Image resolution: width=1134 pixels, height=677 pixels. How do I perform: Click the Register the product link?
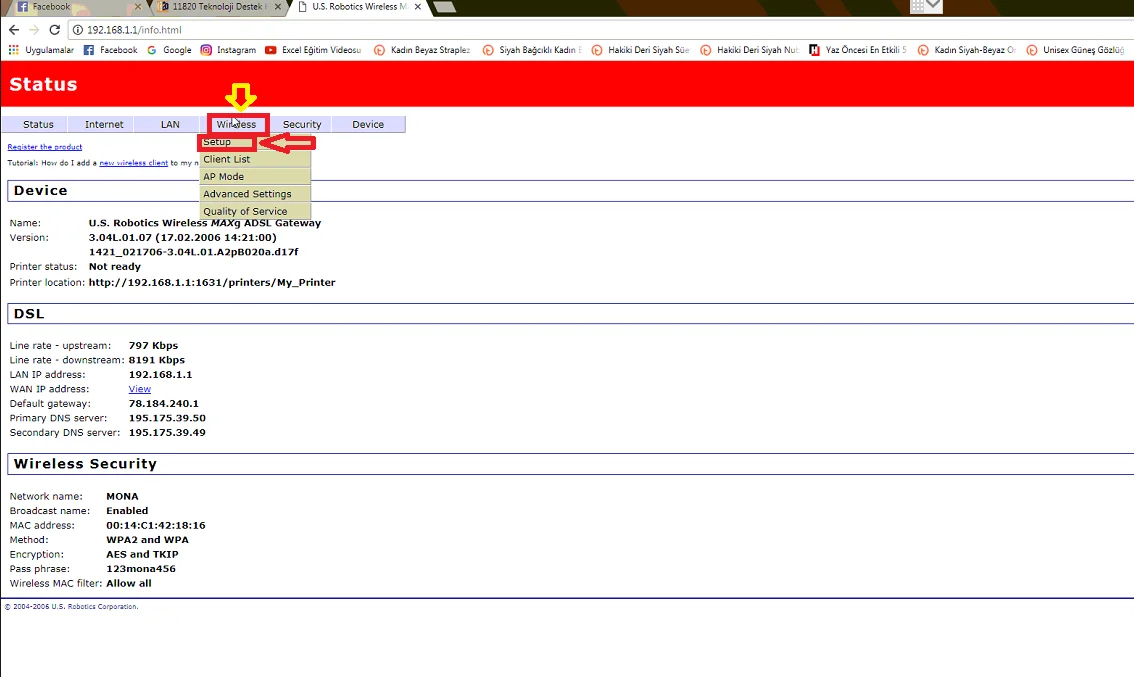[x=45, y=147]
